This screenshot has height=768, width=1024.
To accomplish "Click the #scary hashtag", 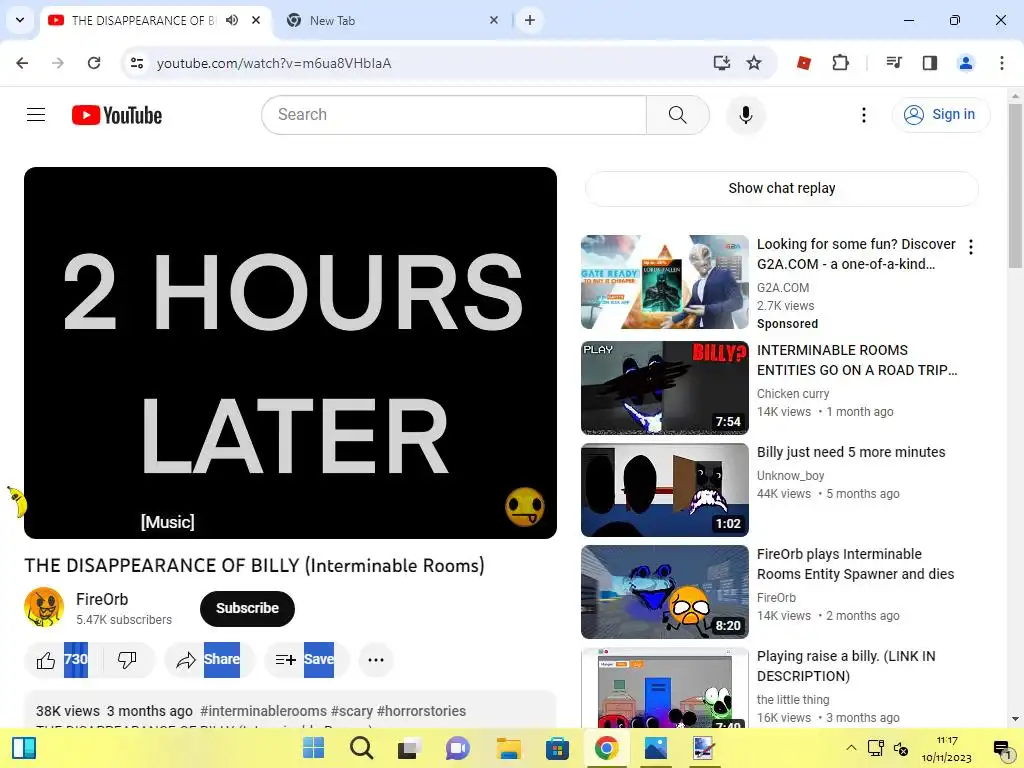I will [352, 711].
